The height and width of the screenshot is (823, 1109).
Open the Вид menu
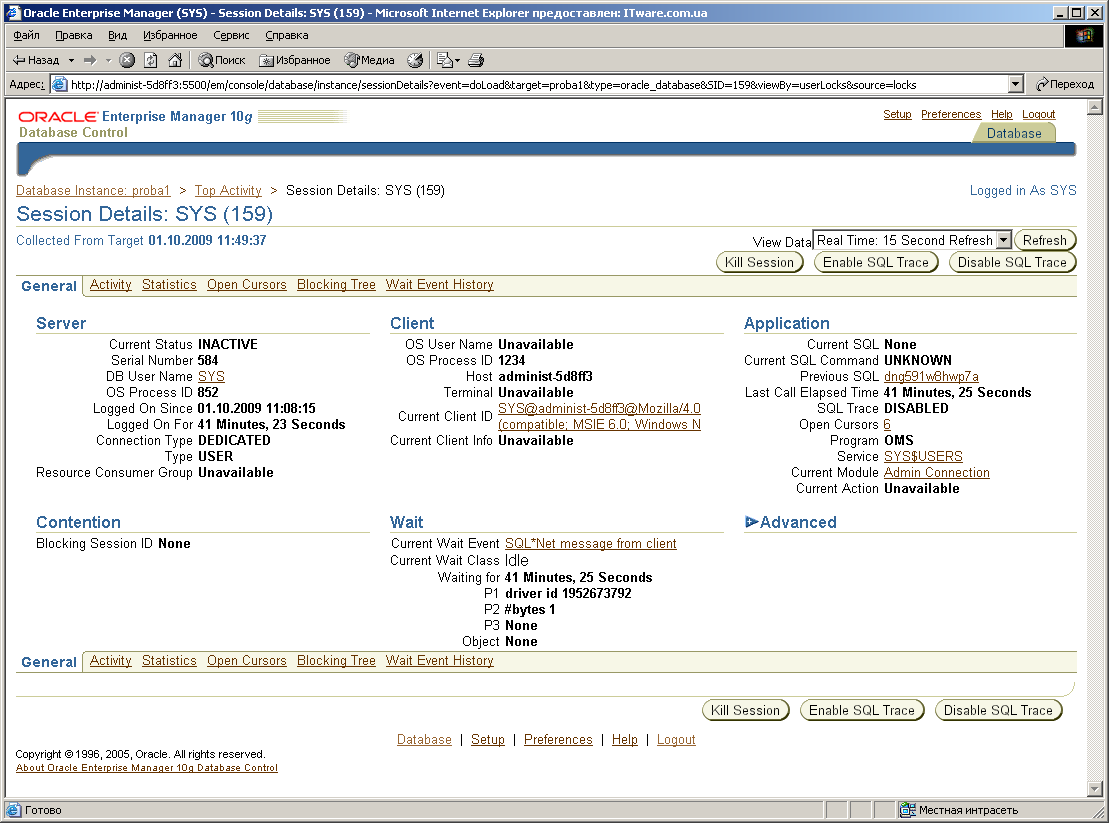[117, 35]
